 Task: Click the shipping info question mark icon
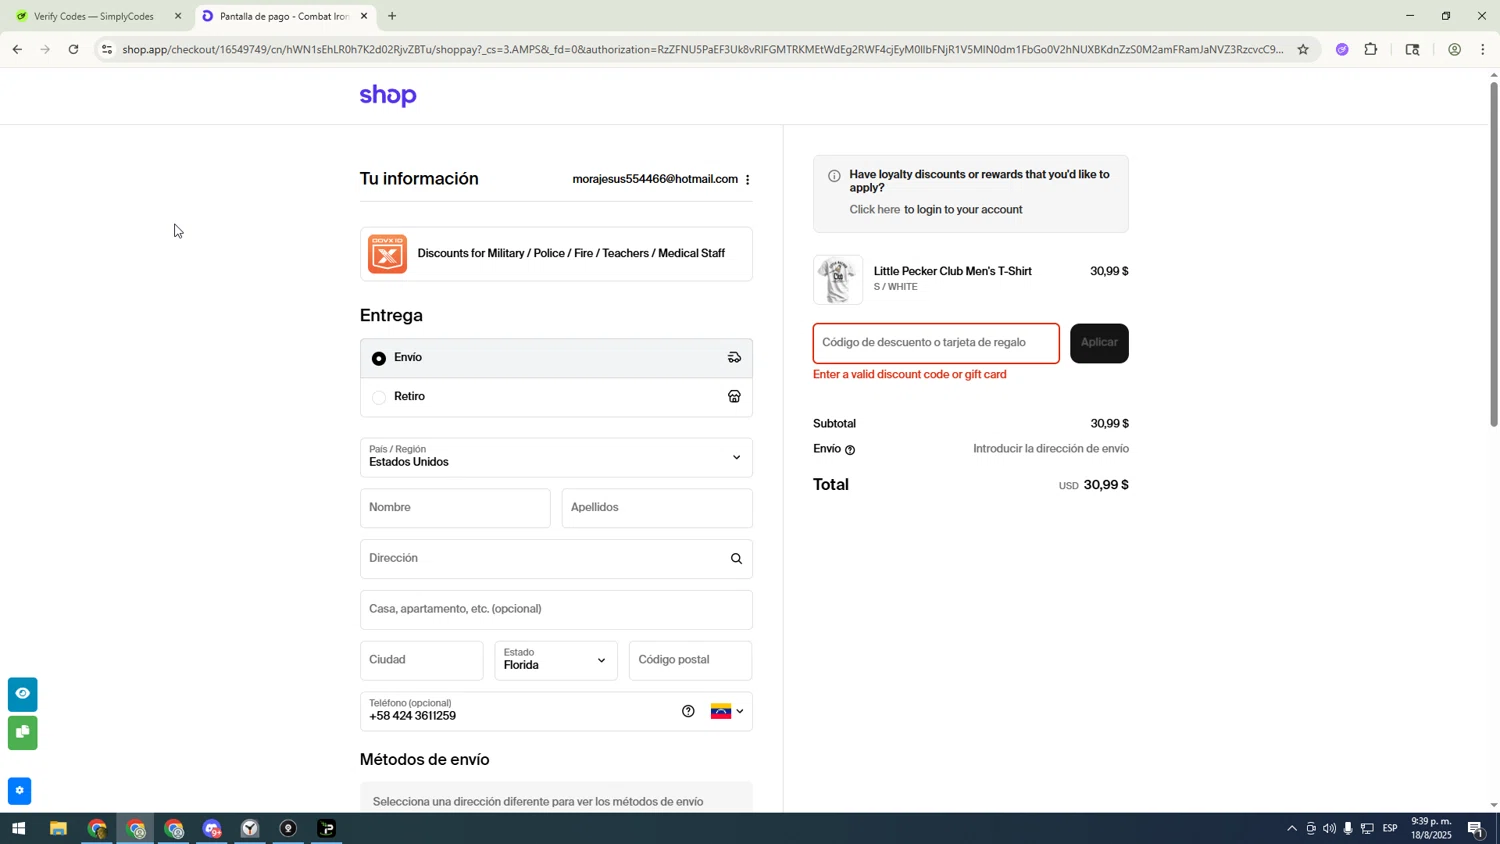[850, 450]
